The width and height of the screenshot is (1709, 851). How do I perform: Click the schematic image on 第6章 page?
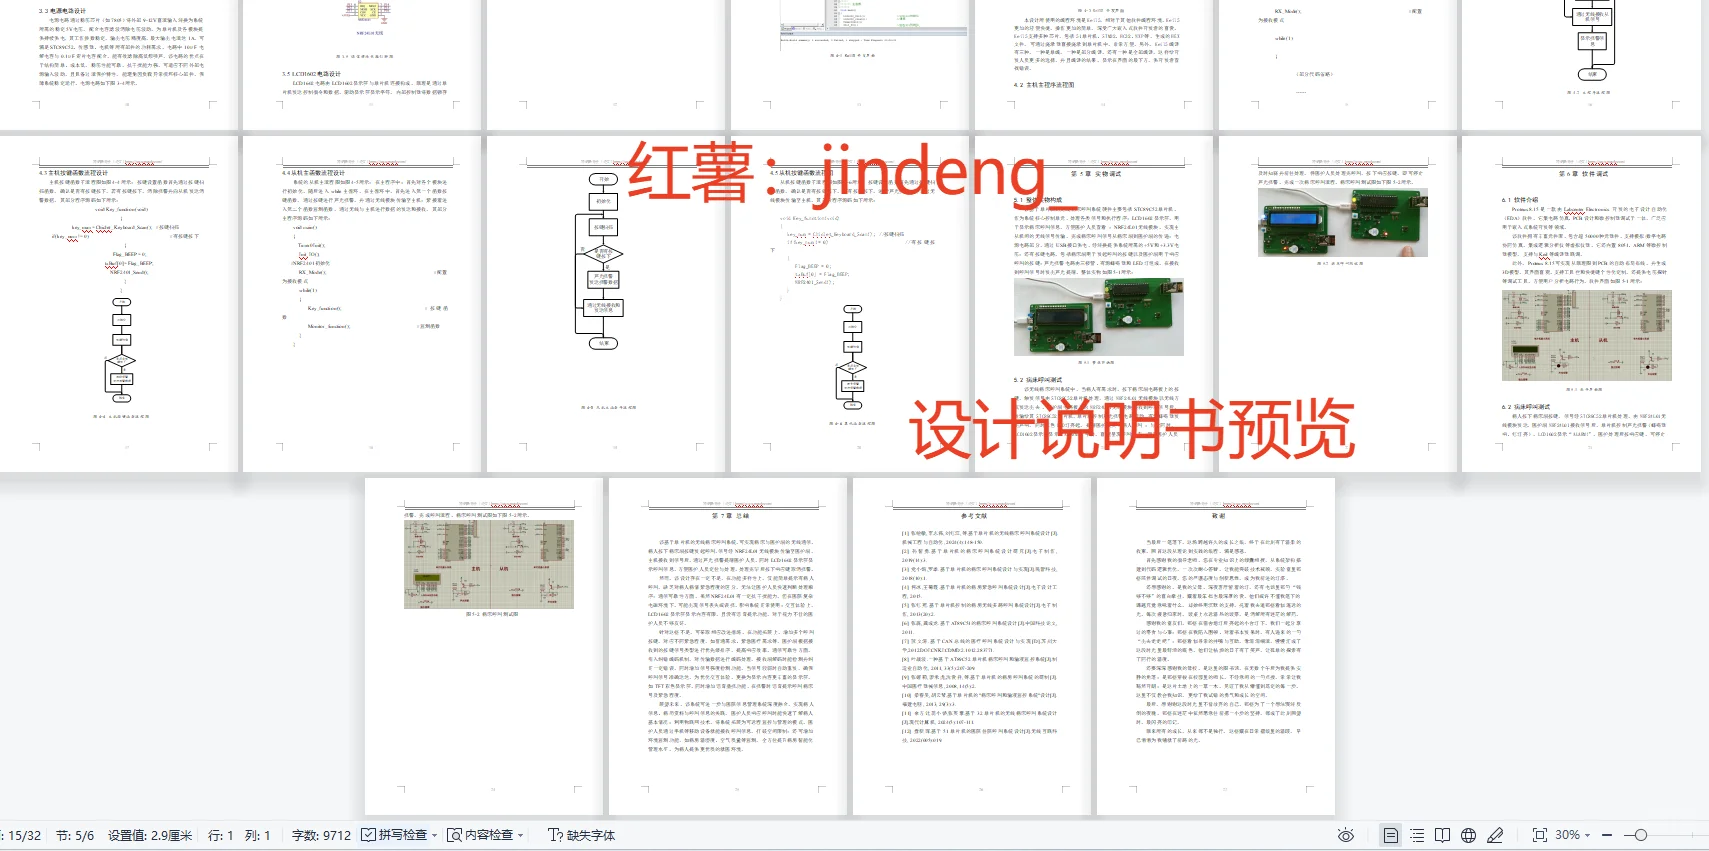[1586, 336]
